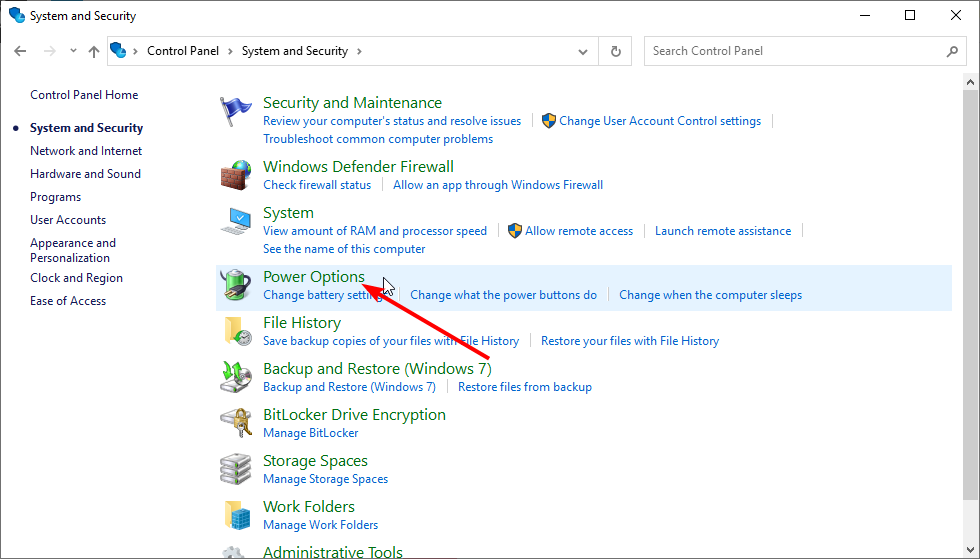Click the scrollbar up arrow
Image resolution: width=980 pixels, height=559 pixels.
[x=970, y=82]
